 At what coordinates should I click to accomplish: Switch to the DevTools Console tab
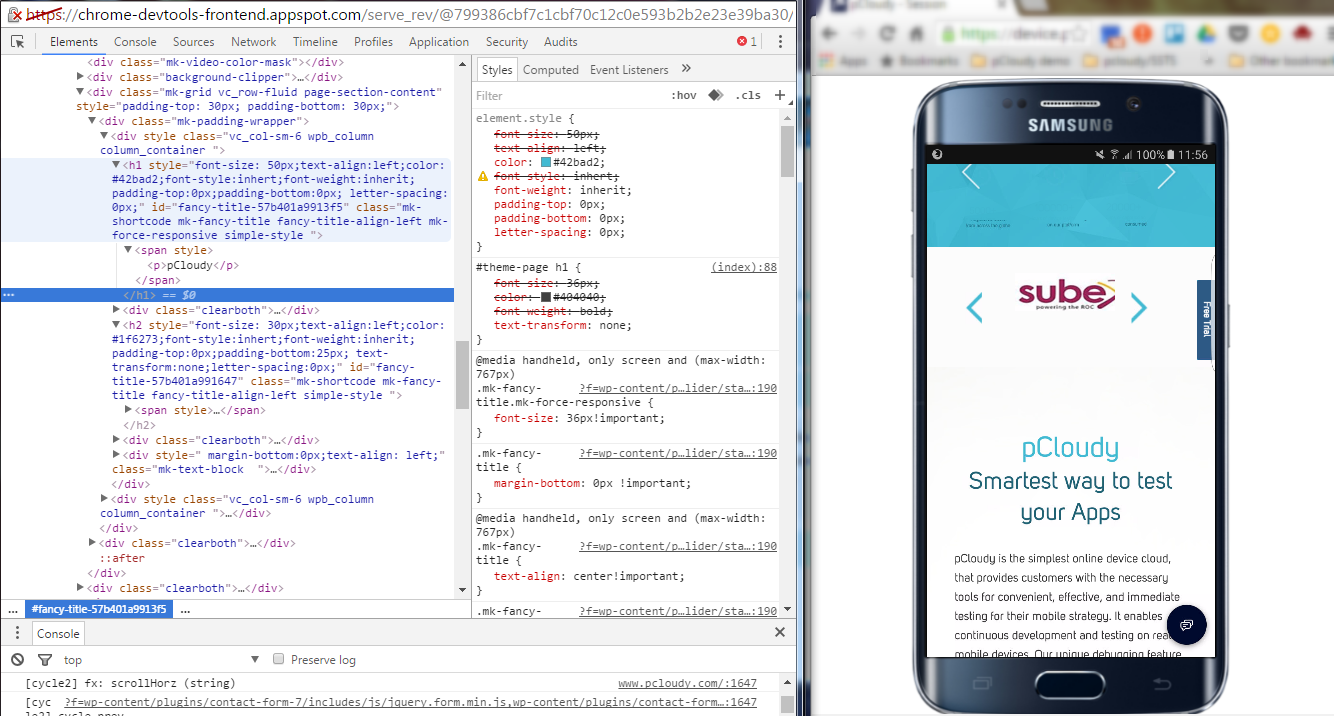coord(135,42)
